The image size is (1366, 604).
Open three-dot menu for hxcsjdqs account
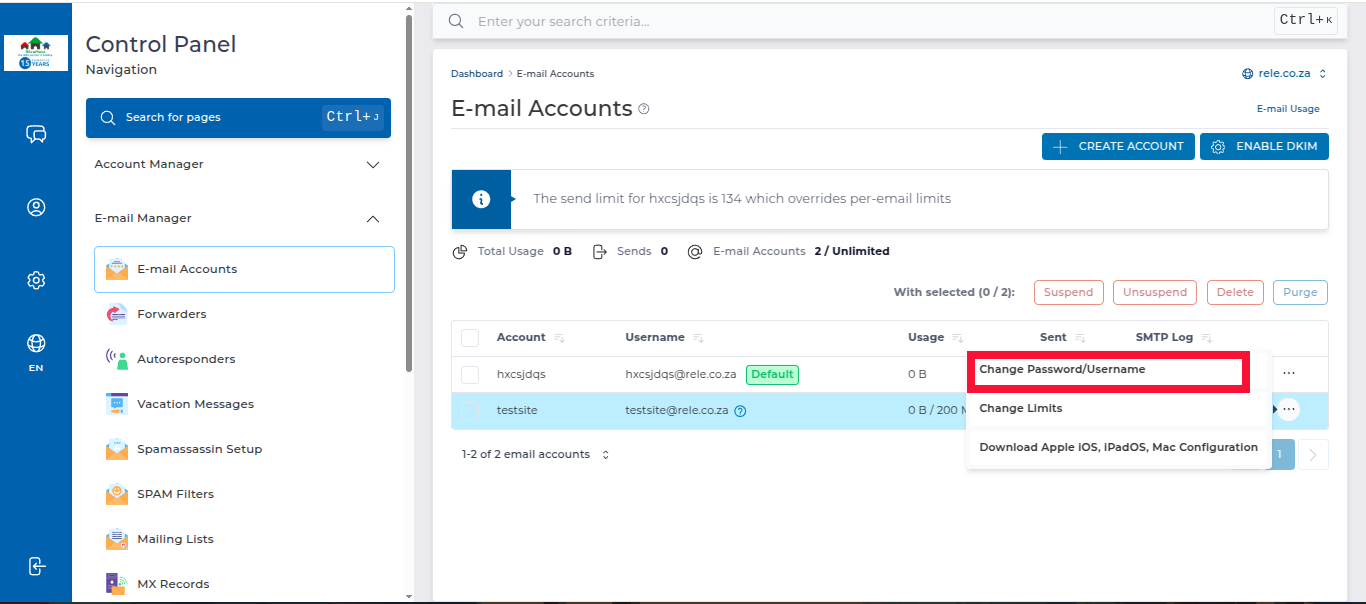point(1289,373)
